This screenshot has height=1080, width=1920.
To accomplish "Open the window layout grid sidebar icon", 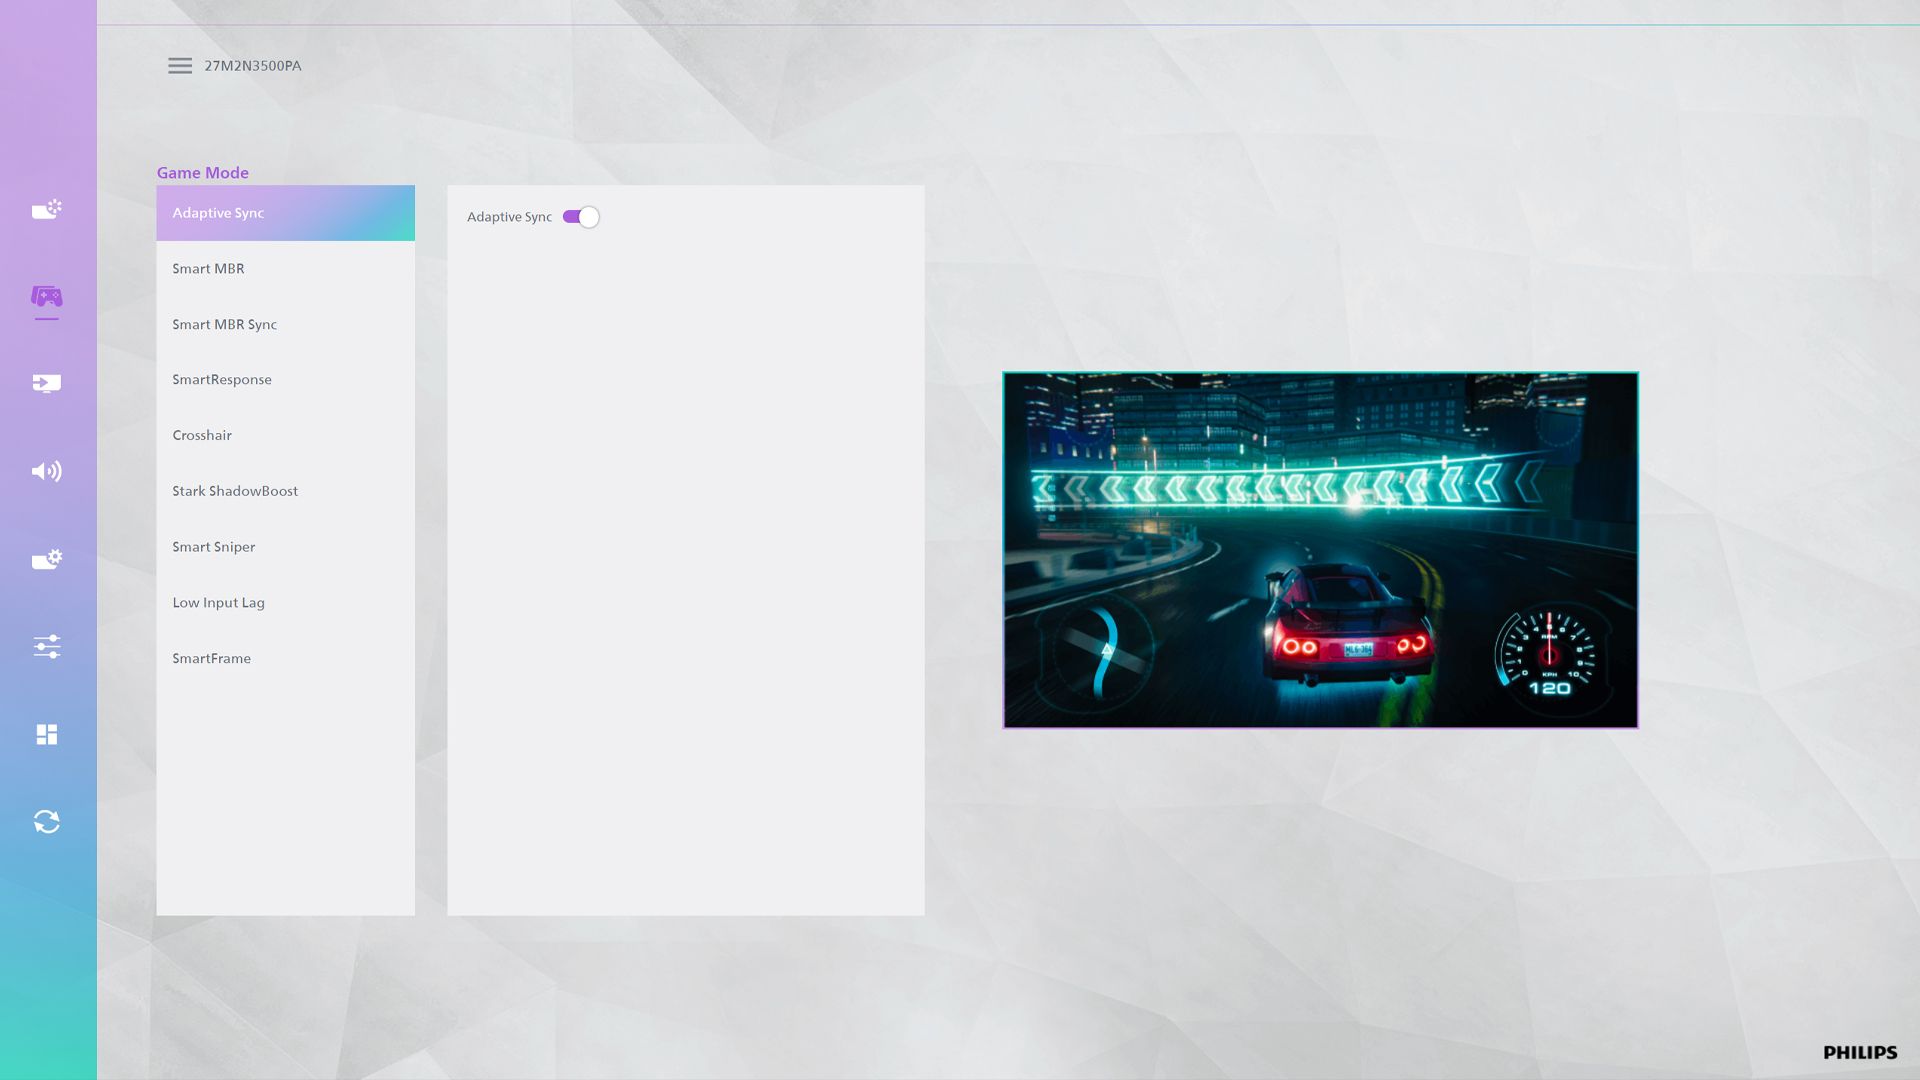I will click(x=47, y=734).
